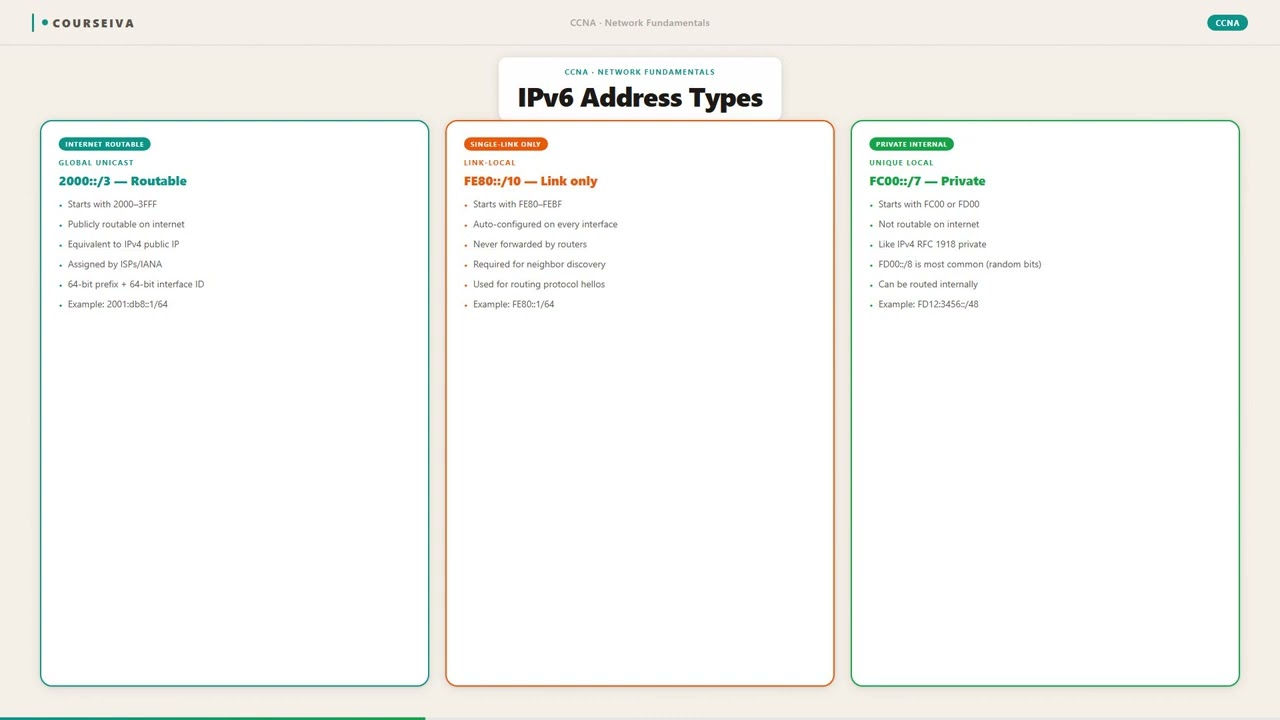Click 'Starts with 2000–3FFF' bullet
This screenshot has height=720, width=1280.
pyautogui.click(x=112, y=204)
